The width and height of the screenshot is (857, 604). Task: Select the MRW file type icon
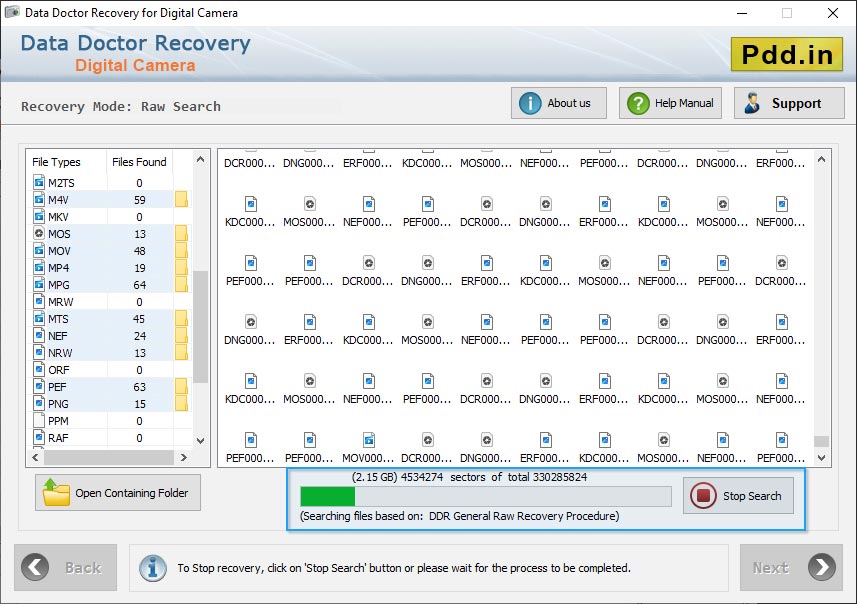39,301
